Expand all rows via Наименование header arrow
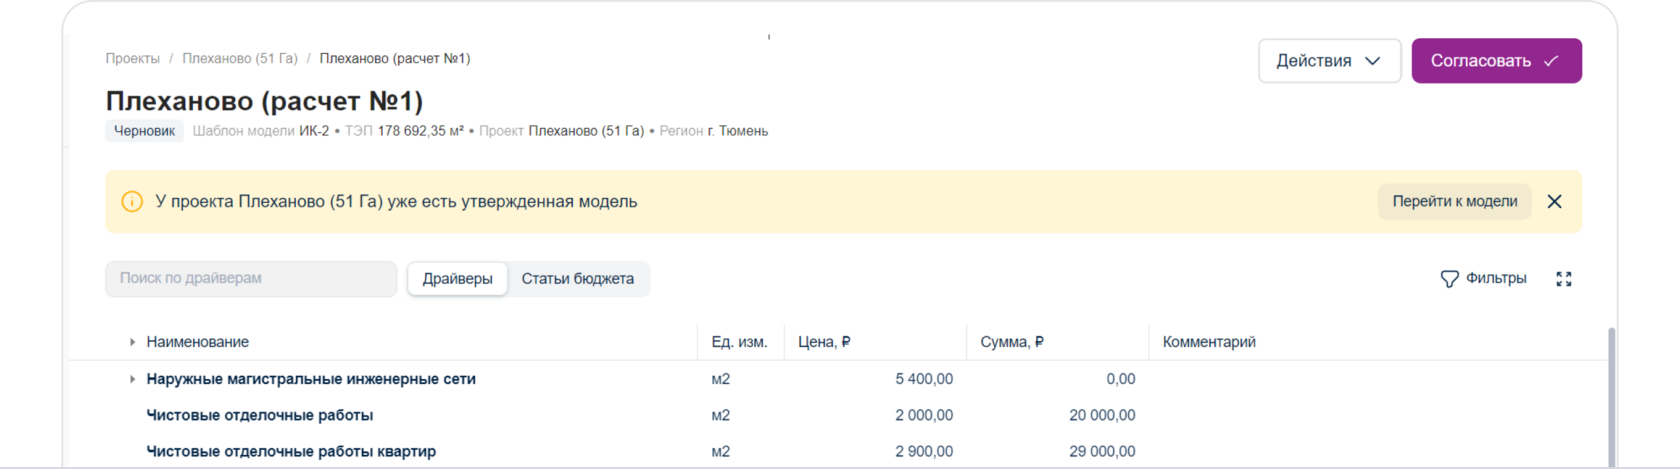 click(132, 342)
